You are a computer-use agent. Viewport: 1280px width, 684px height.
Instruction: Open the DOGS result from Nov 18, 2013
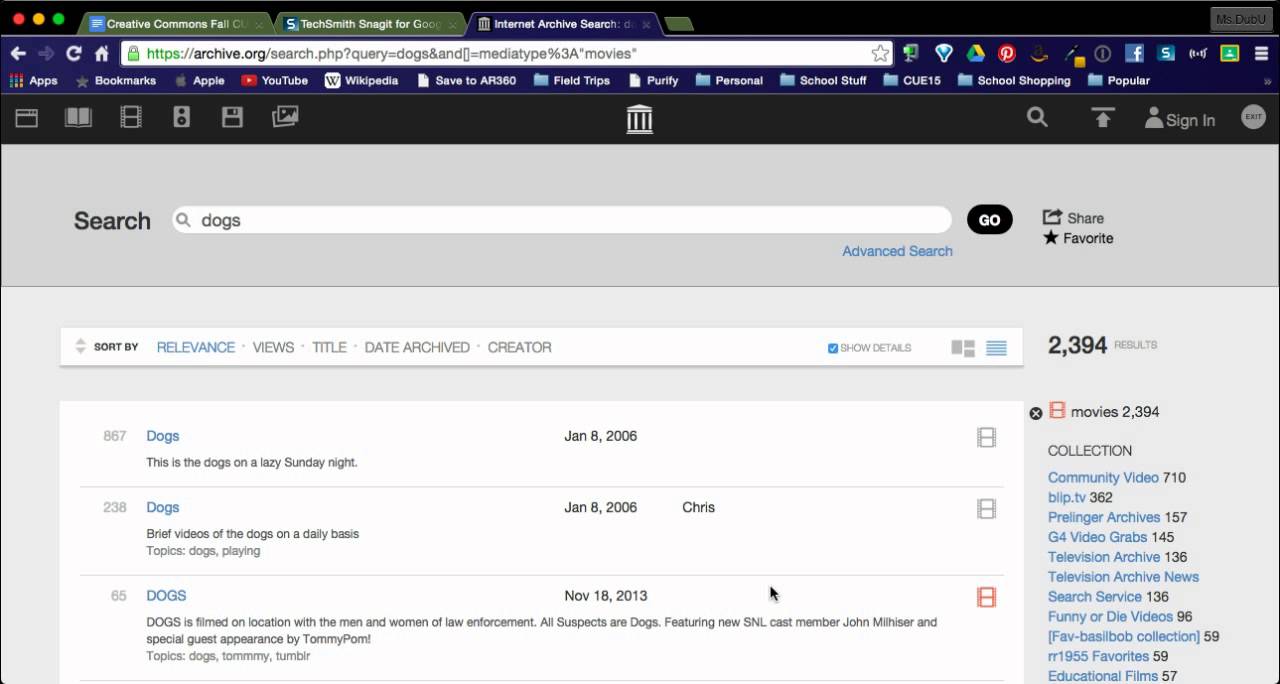(166, 595)
